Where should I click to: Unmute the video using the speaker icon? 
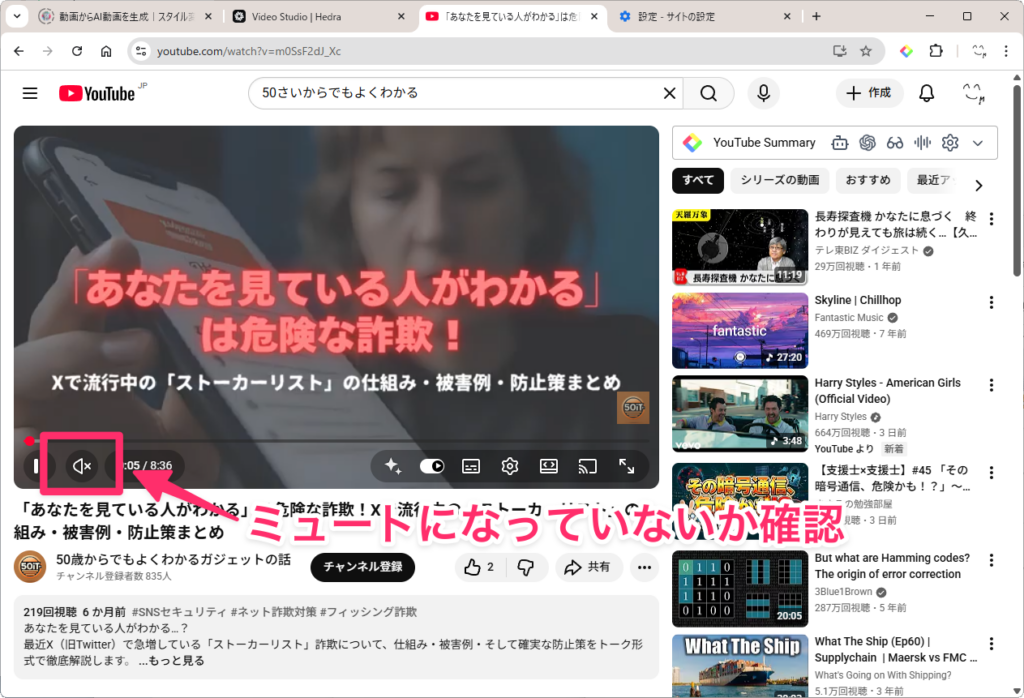point(82,466)
